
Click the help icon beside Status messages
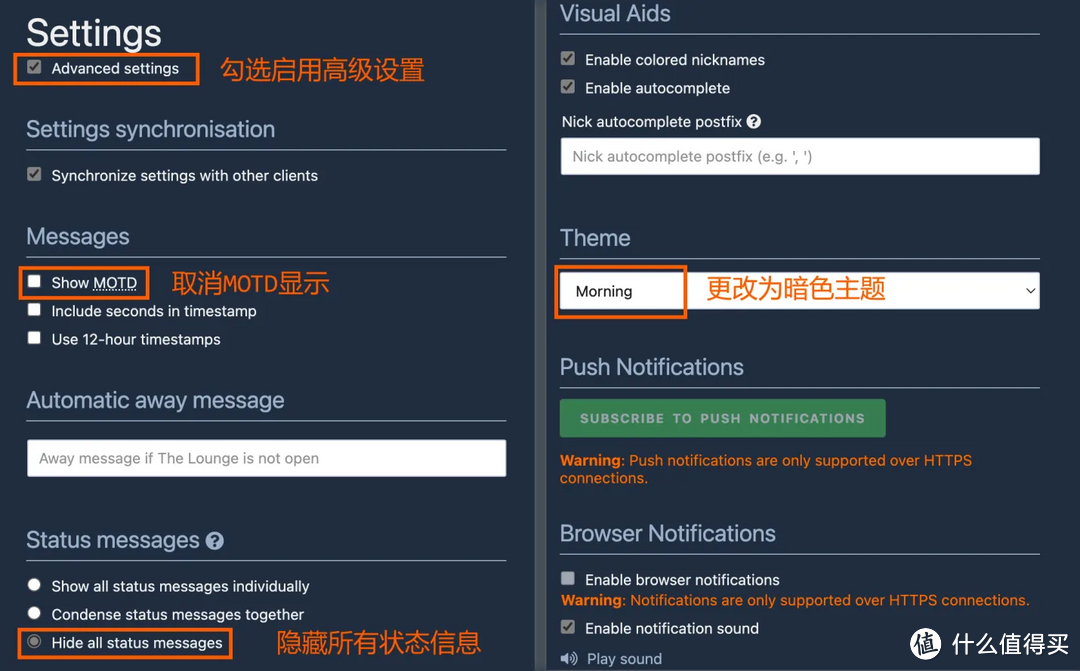[214, 541]
